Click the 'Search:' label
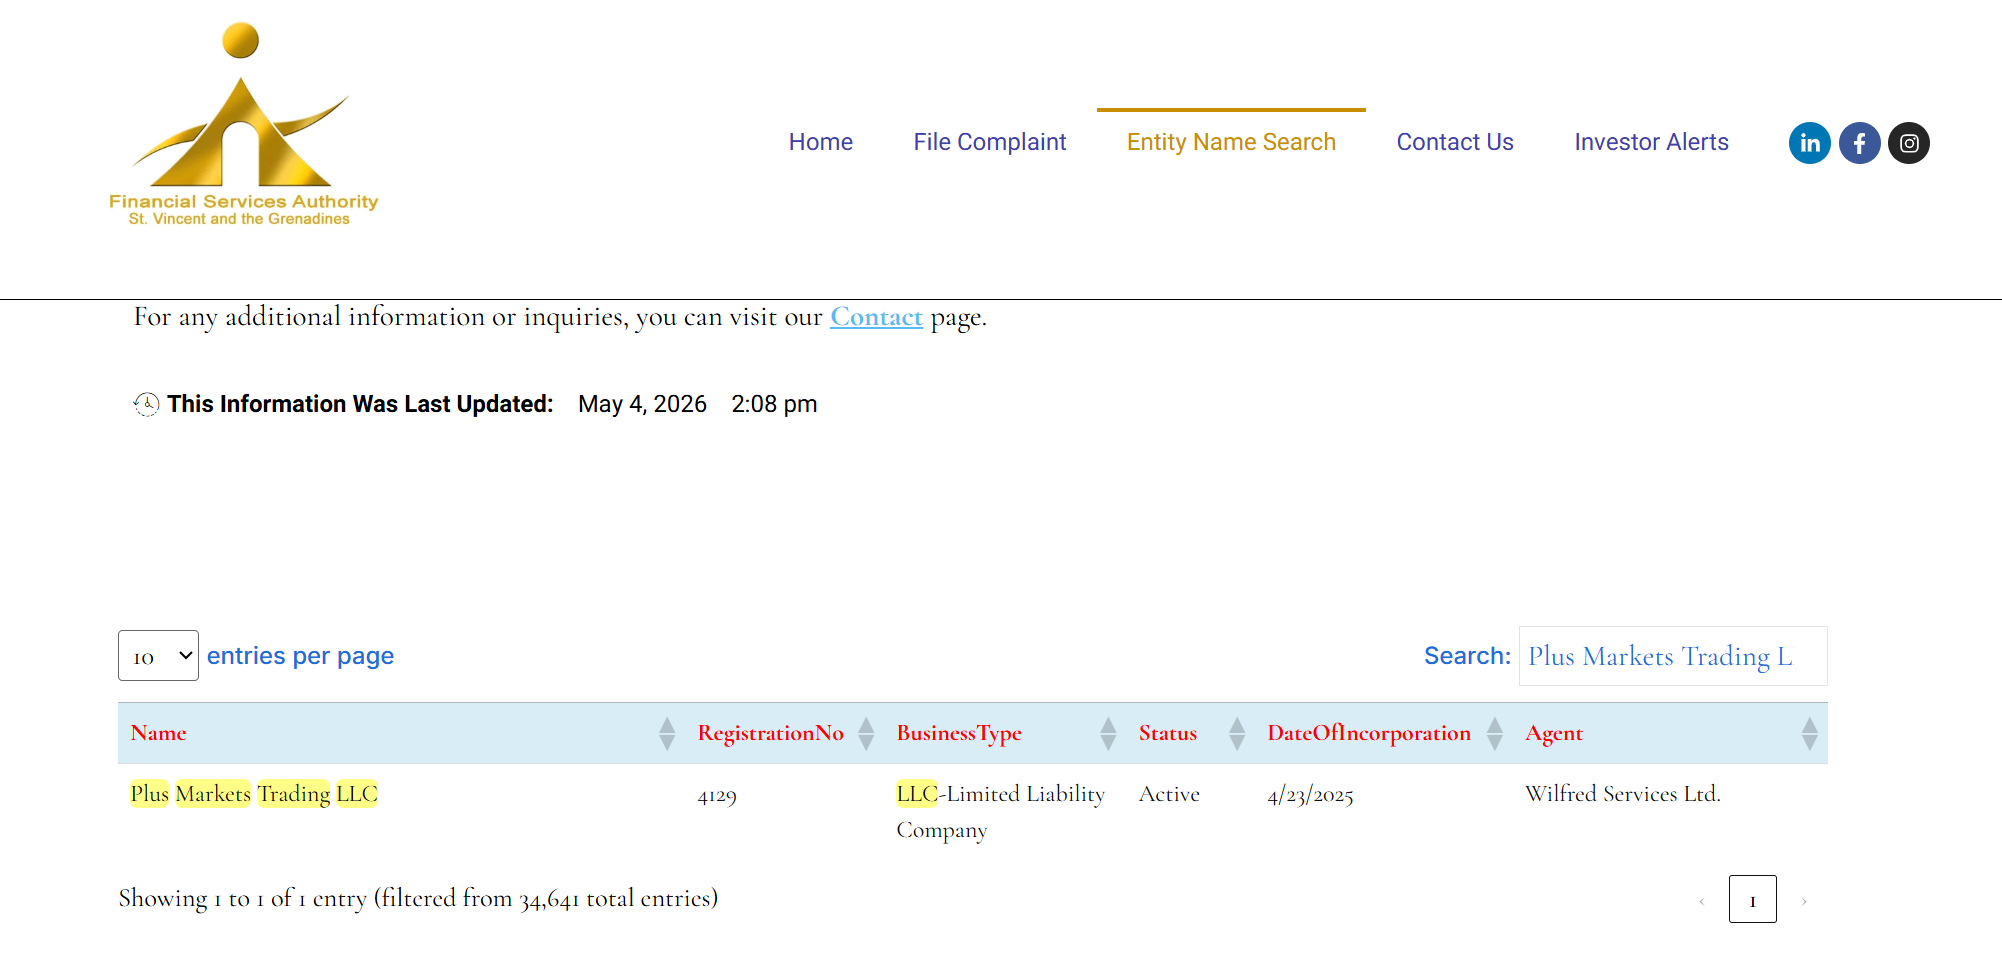 1467,656
